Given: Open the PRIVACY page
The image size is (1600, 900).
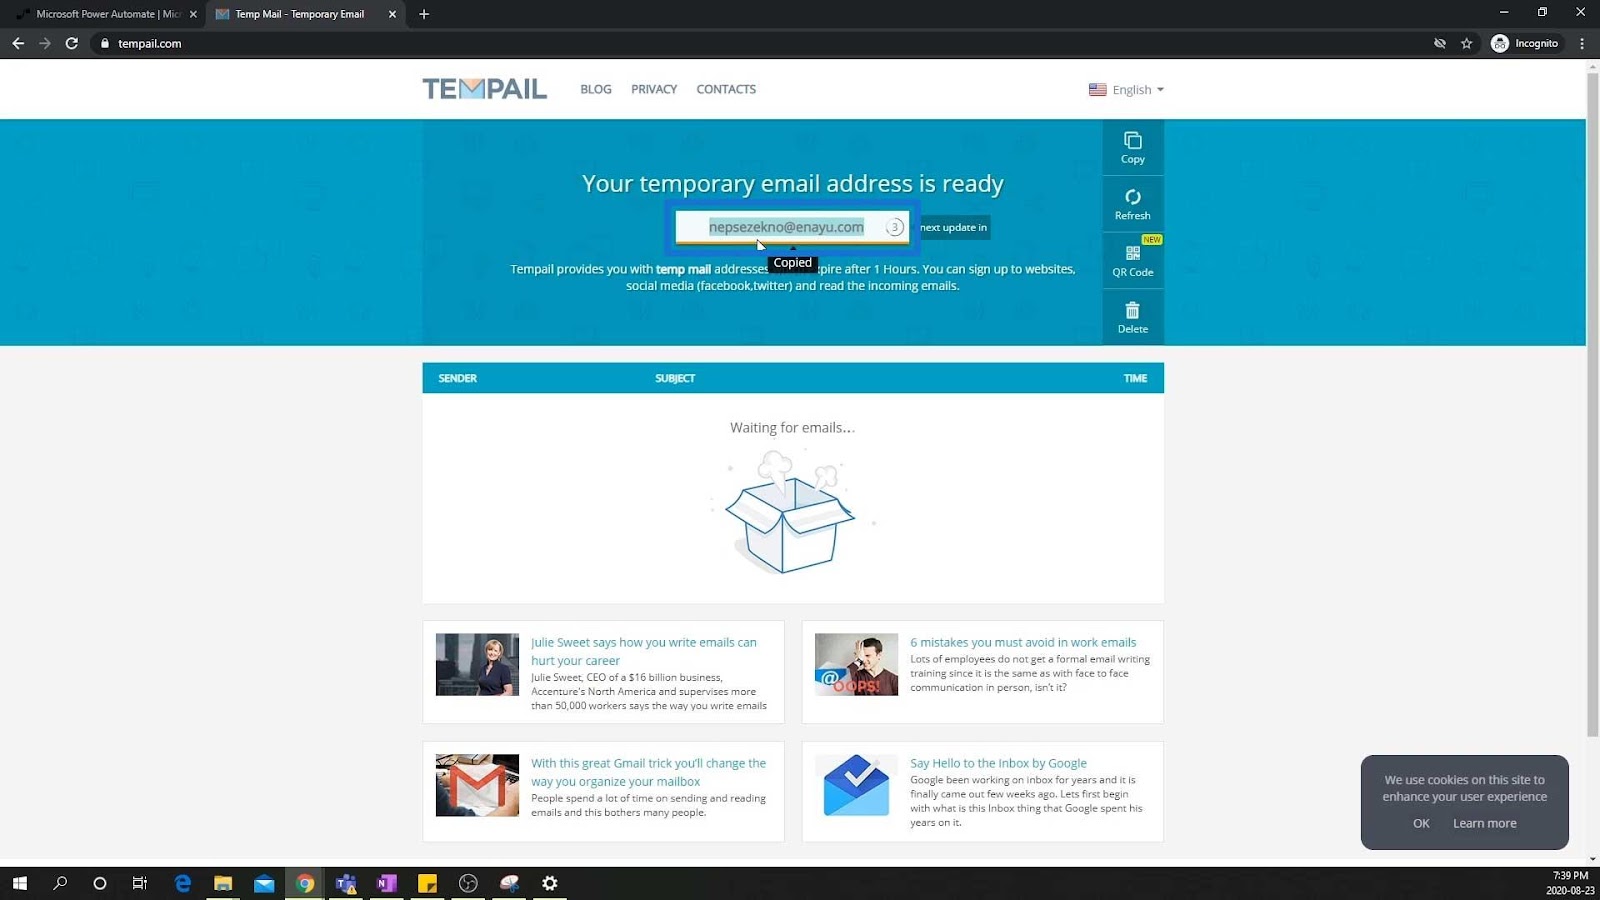Looking at the screenshot, I should (x=654, y=89).
